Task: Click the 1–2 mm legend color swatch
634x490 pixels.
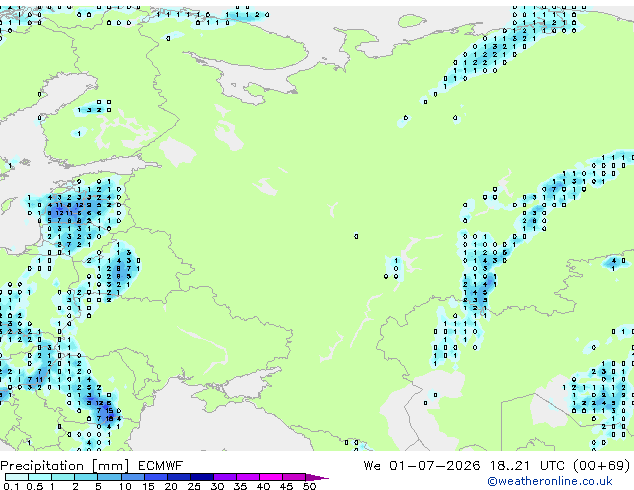Action: (x=63, y=477)
